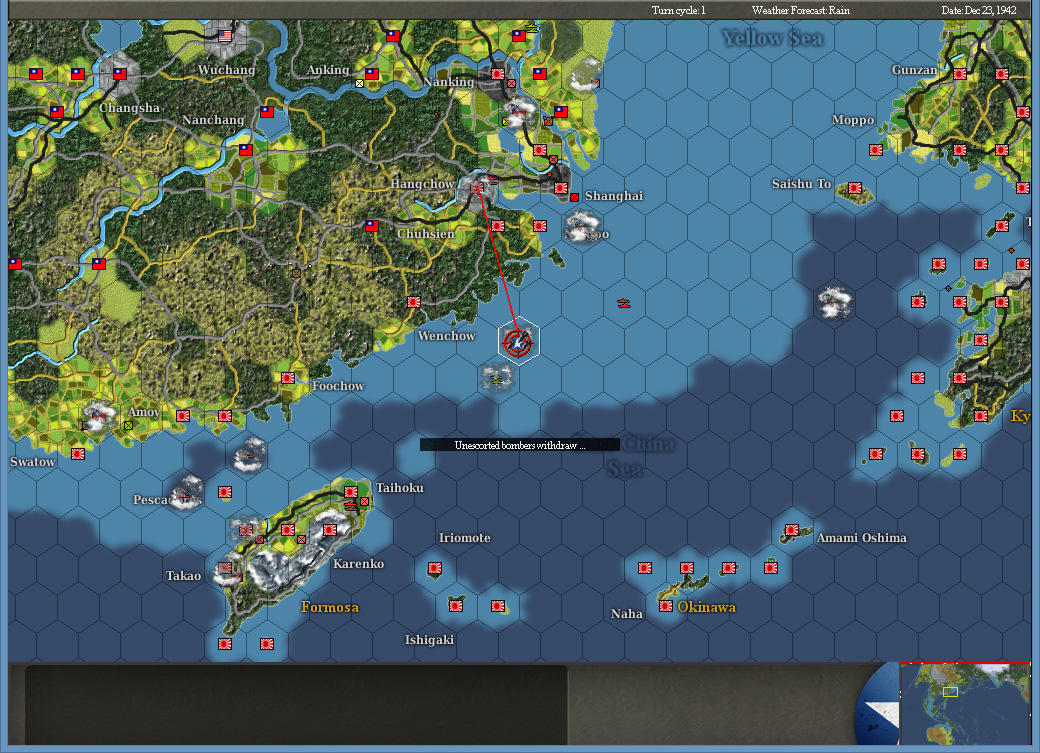
Task: Click the Yellow Sea label
Action: 773,38
